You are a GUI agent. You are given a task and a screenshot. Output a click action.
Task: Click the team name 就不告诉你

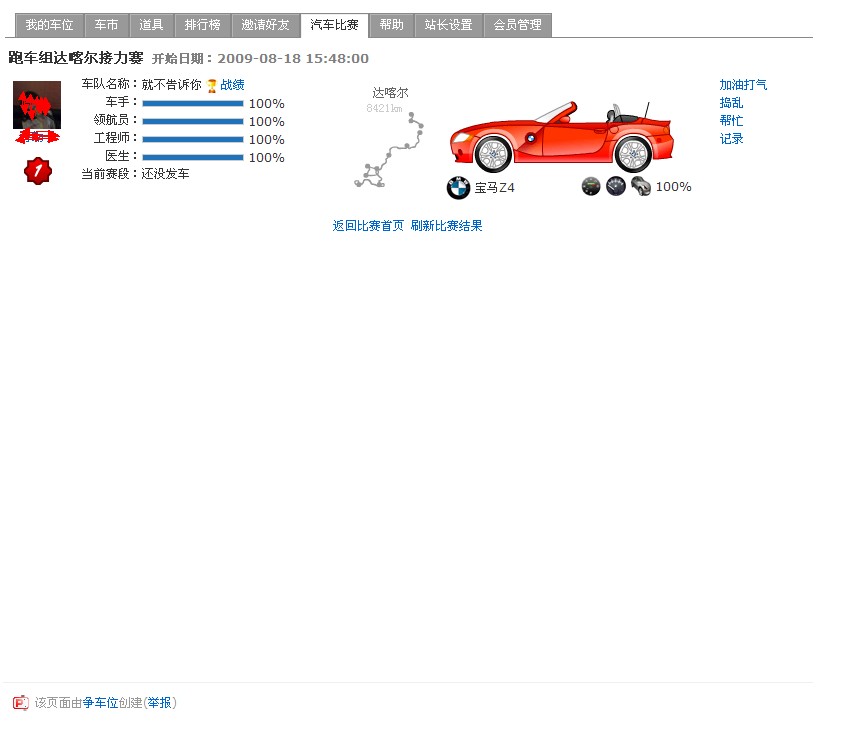[171, 85]
